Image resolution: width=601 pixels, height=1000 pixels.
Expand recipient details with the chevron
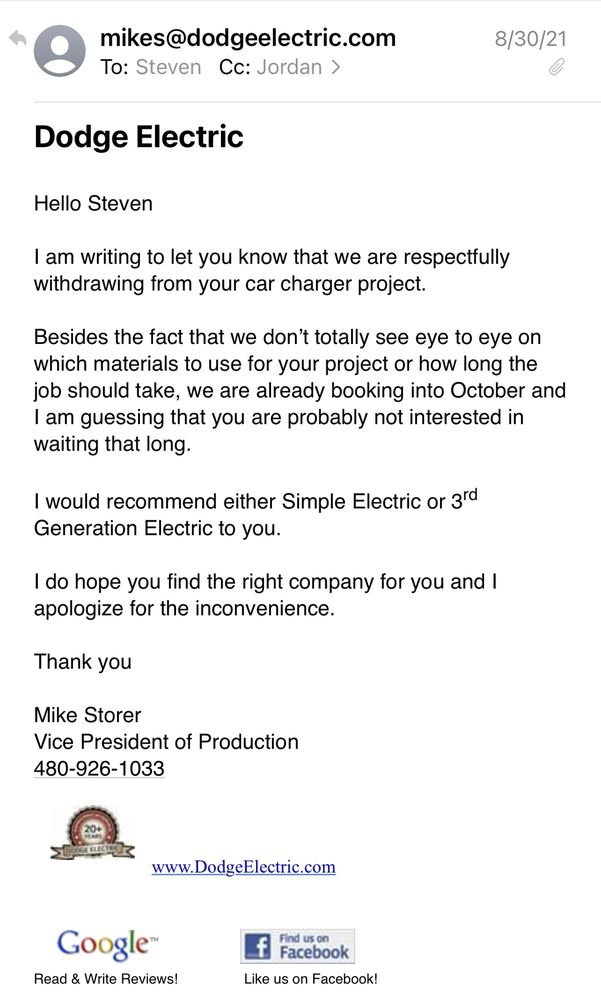[335, 68]
